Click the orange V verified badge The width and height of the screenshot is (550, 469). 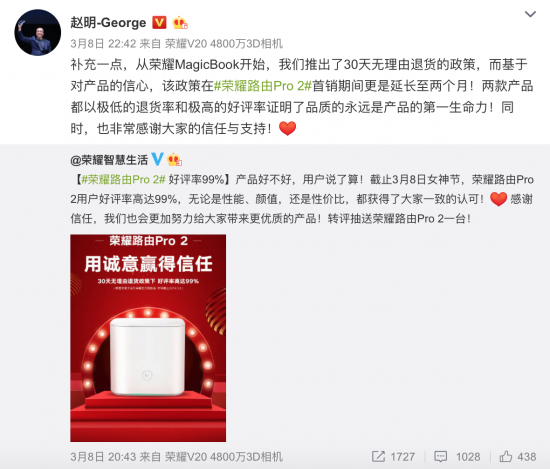click(159, 22)
